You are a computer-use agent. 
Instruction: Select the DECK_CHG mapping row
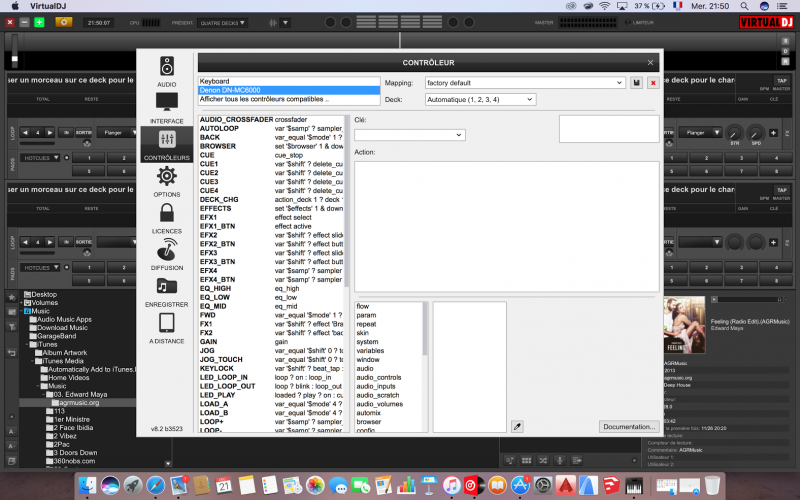(271, 199)
